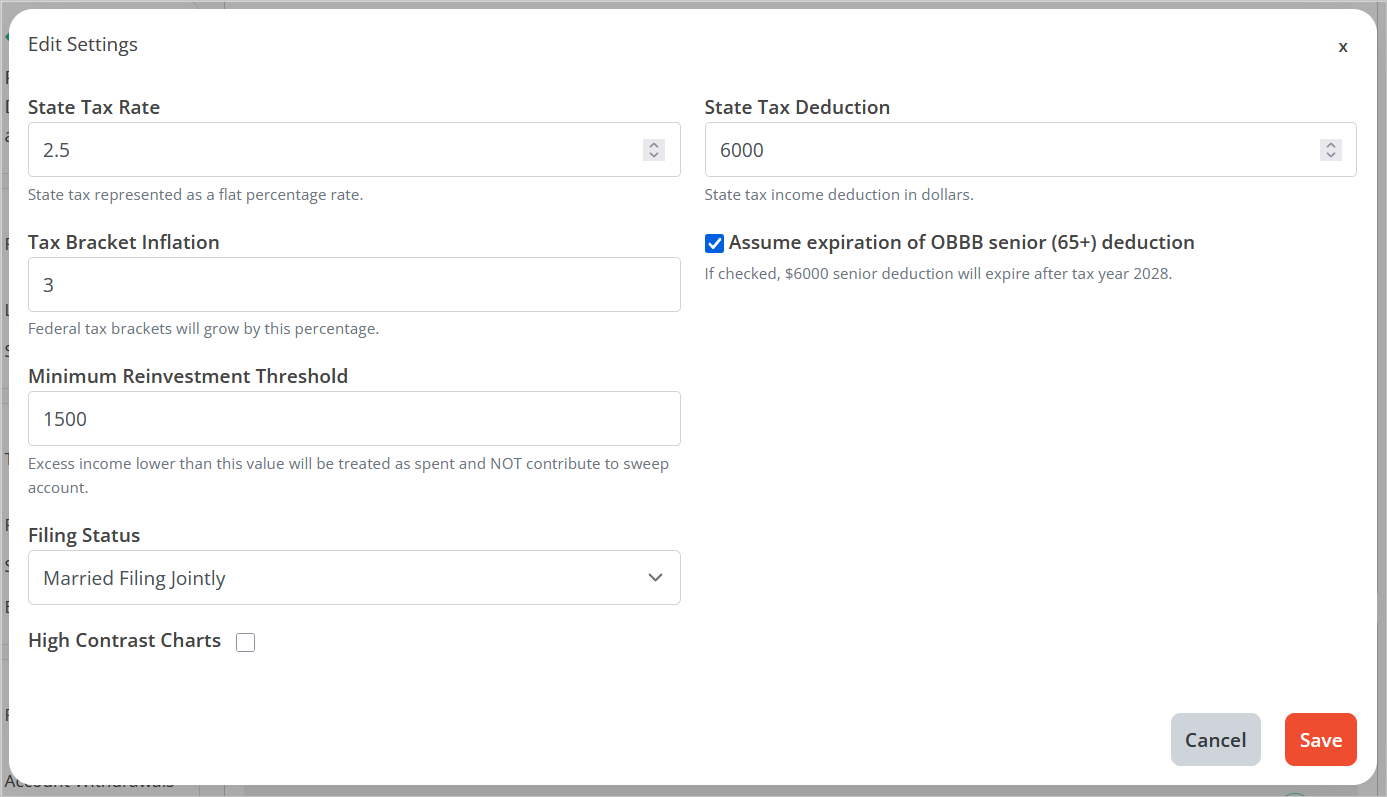Click the OBBB senior deduction label text
This screenshot has height=797, width=1387.
pyautogui.click(x=961, y=243)
